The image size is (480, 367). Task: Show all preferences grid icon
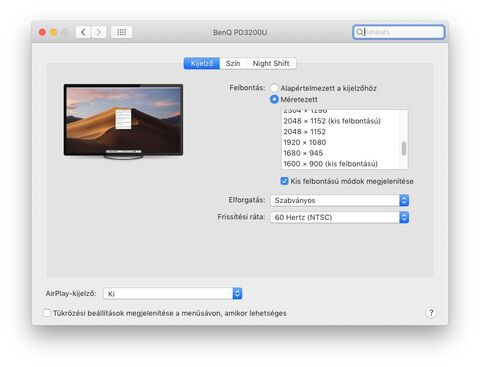pyautogui.click(x=121, y=32)
